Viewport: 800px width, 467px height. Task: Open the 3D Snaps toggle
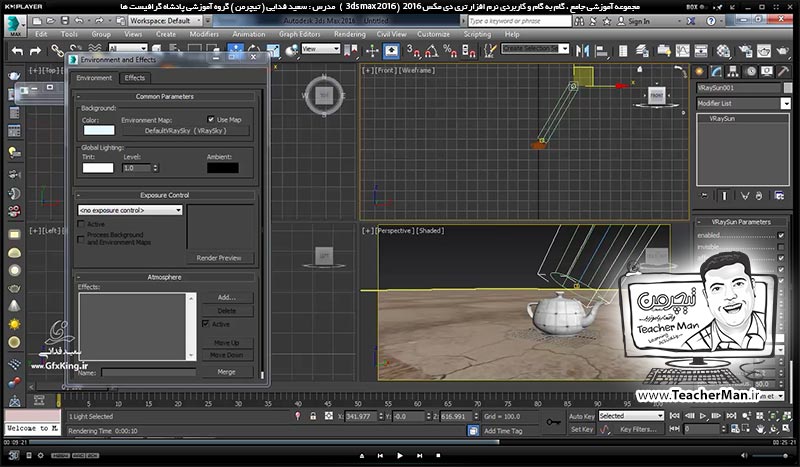(x=413, y=50)
